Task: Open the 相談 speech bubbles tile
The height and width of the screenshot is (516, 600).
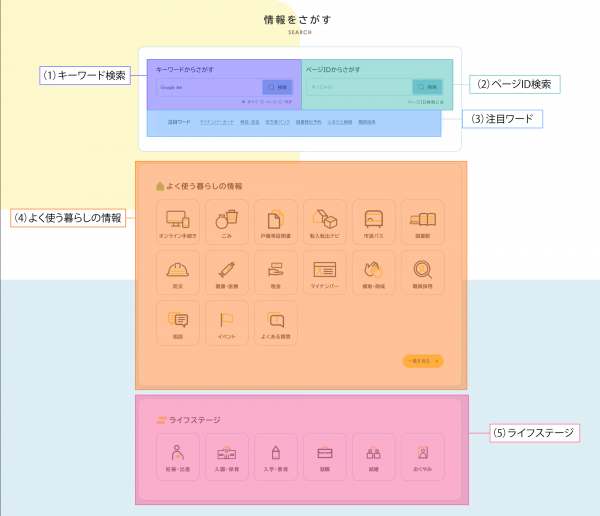Action: coord(178,323)
